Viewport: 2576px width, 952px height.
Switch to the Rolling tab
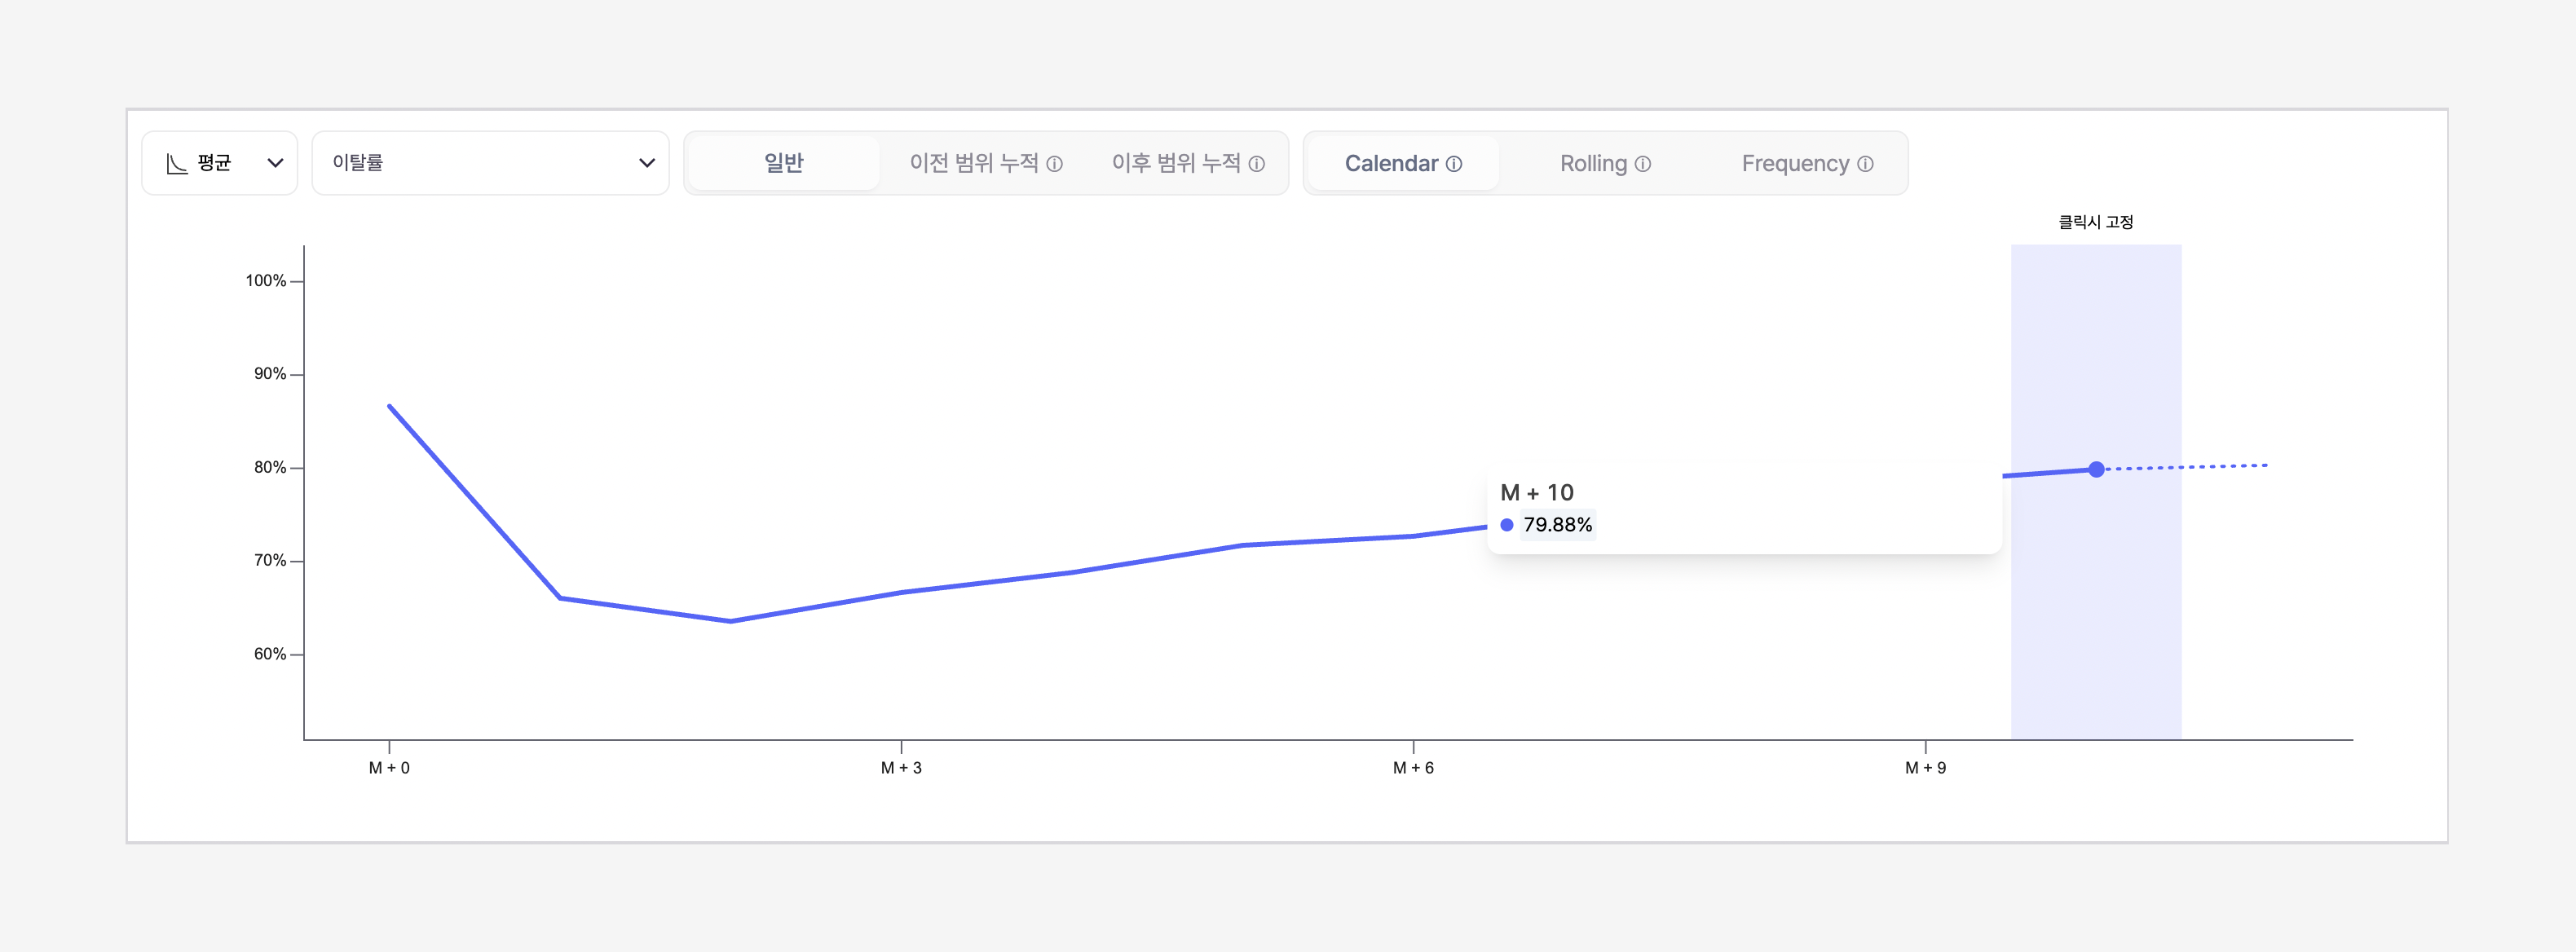coord(1593,163)
